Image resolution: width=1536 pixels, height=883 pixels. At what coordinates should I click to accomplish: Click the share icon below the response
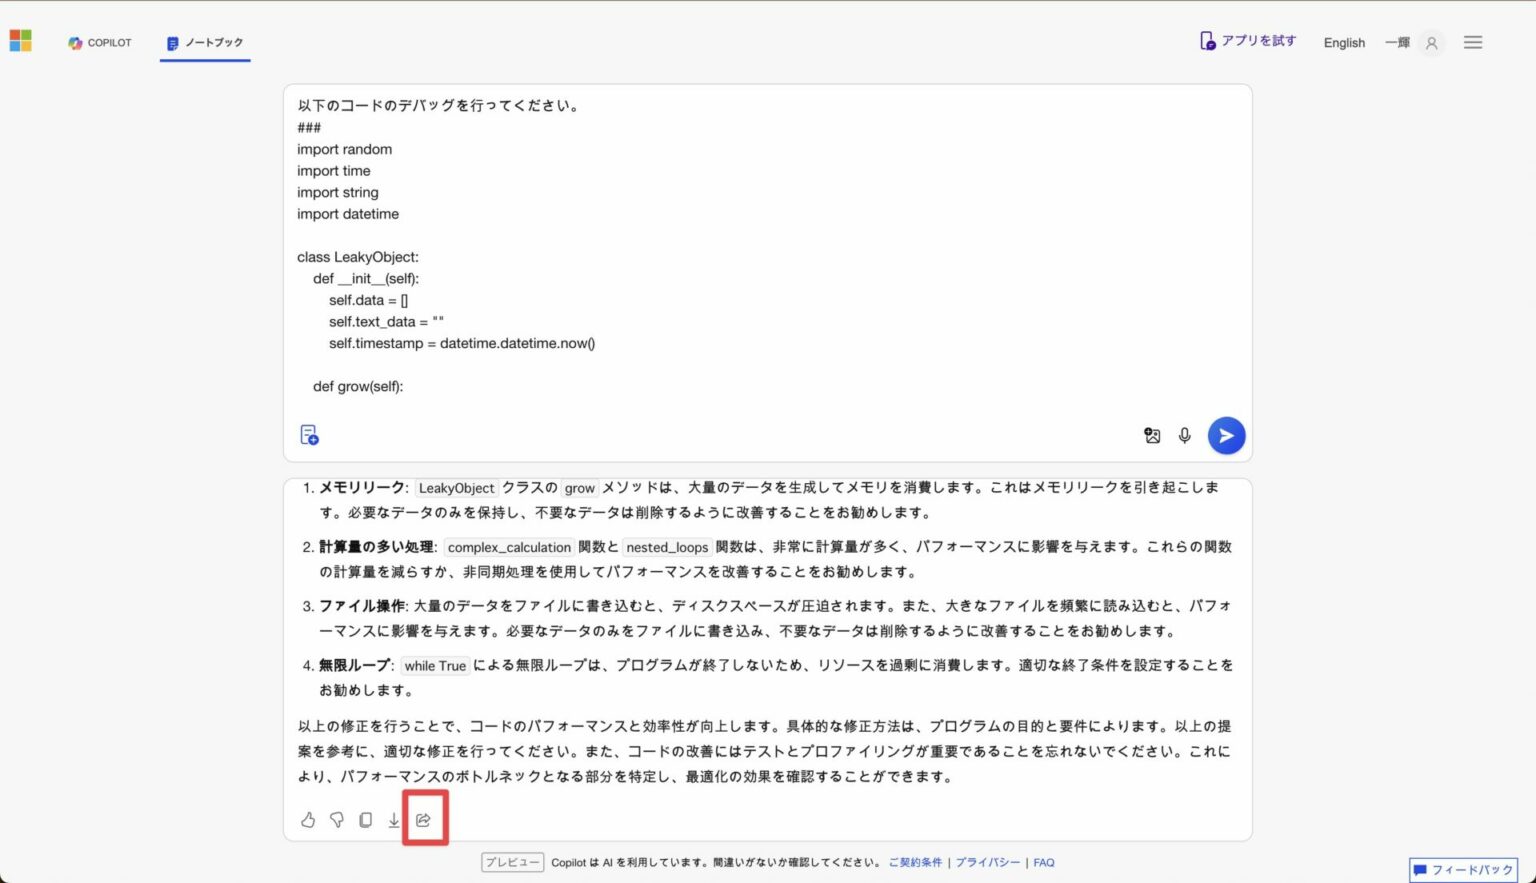pos(424,819)
